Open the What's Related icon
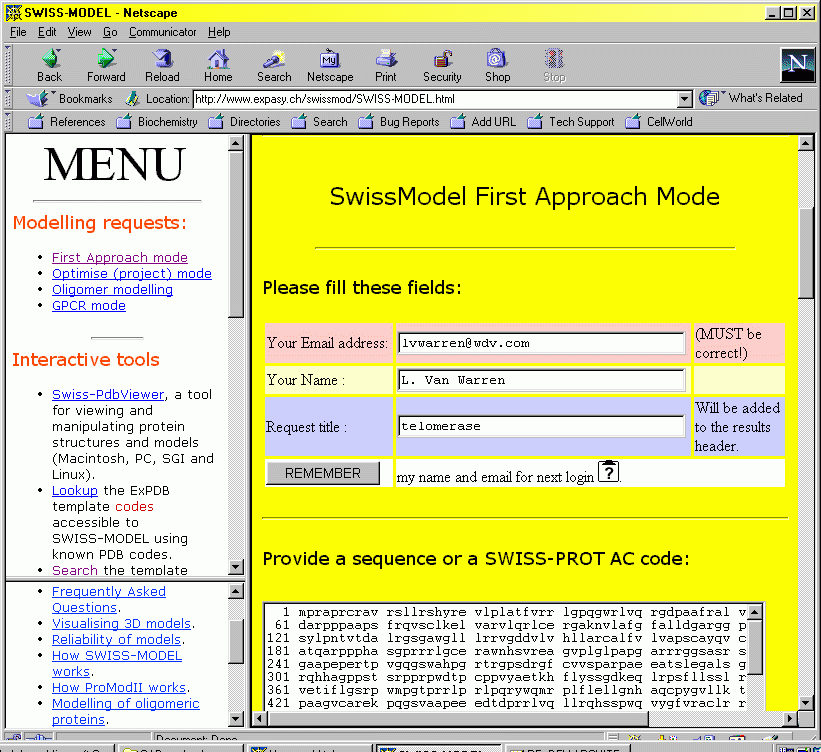821x752 pixels. coord(709,98)
